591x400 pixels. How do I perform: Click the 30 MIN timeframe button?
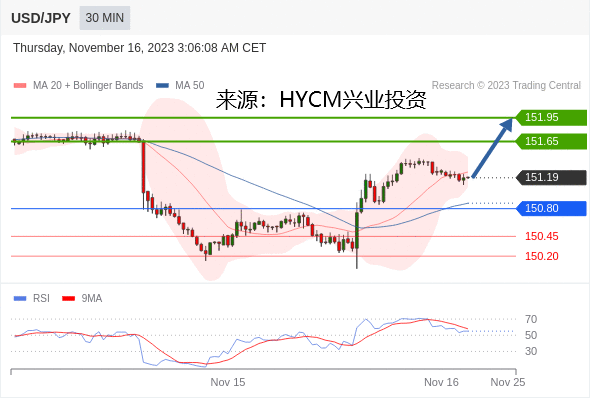click(104, 18)
